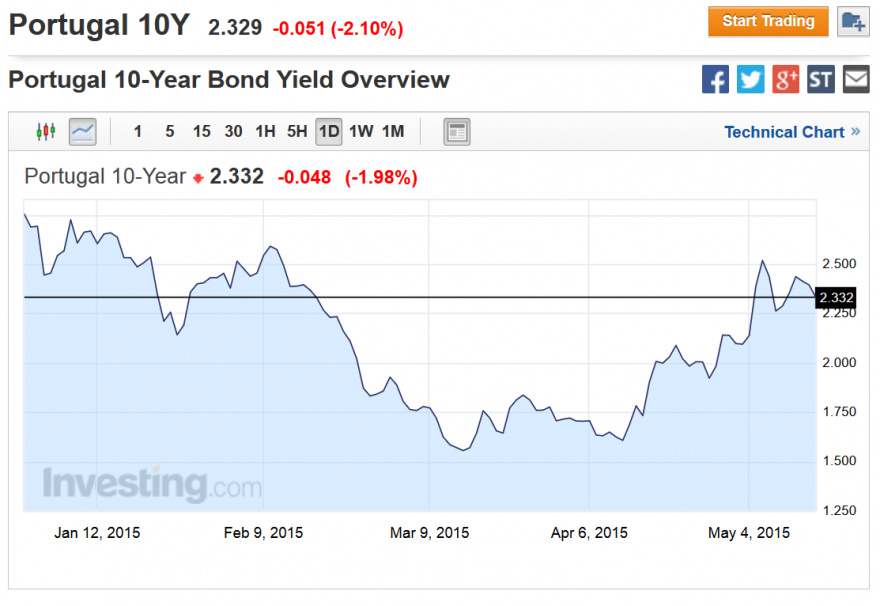Image resolution: width=880 pixels, height=606 pixels.
Task: Click the add to portfolio icon
Action: [855, 21]
